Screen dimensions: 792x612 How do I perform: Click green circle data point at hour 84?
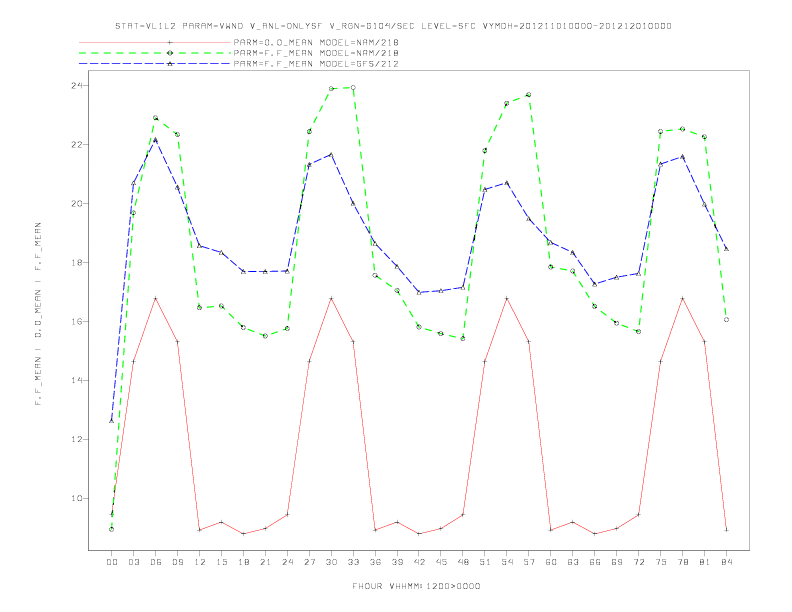coord(726,320)
